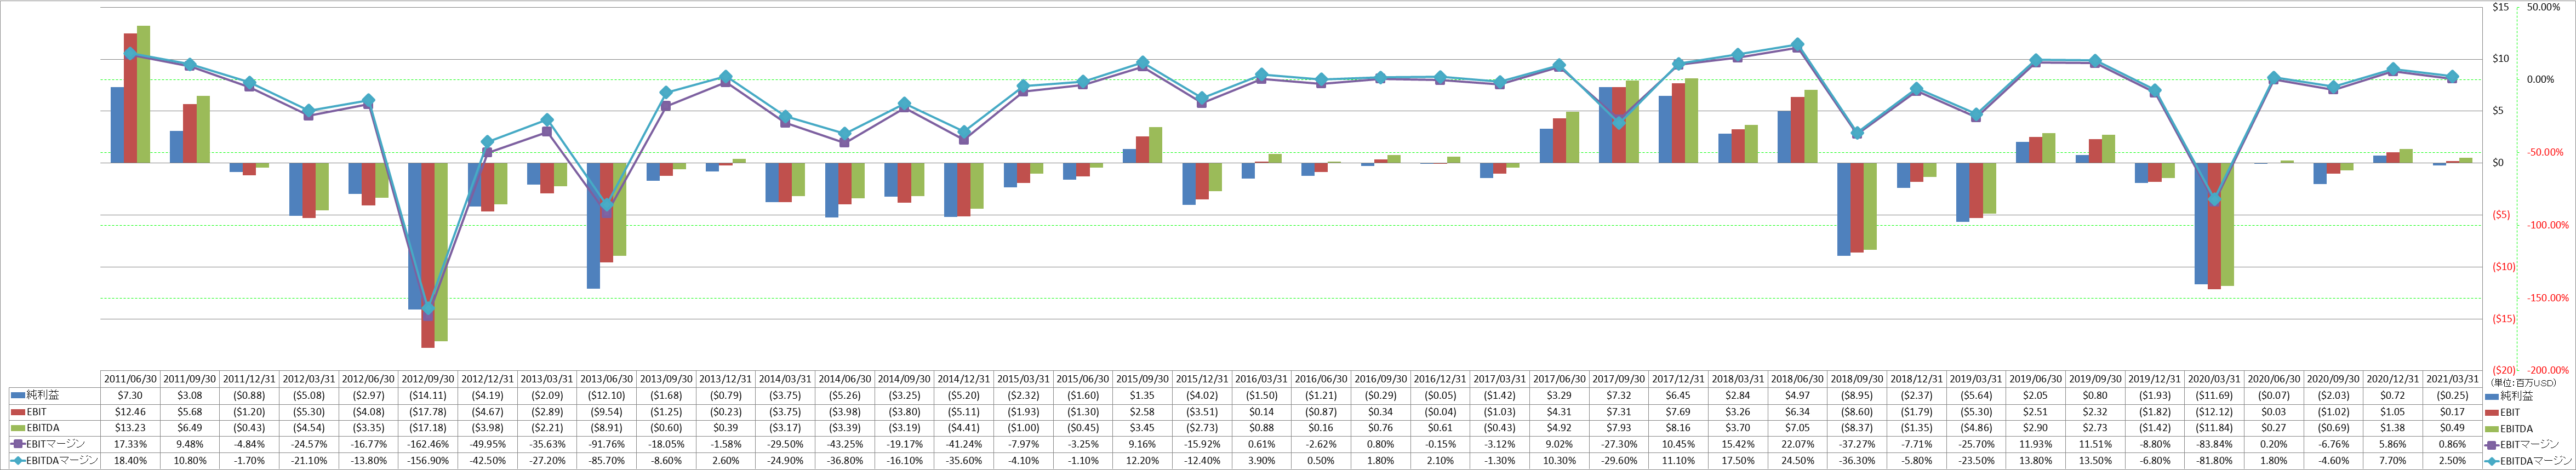Click the EBITDA legend entry right of the chart
Viewport: 2576px width, 470px height.
(2510, 428)
